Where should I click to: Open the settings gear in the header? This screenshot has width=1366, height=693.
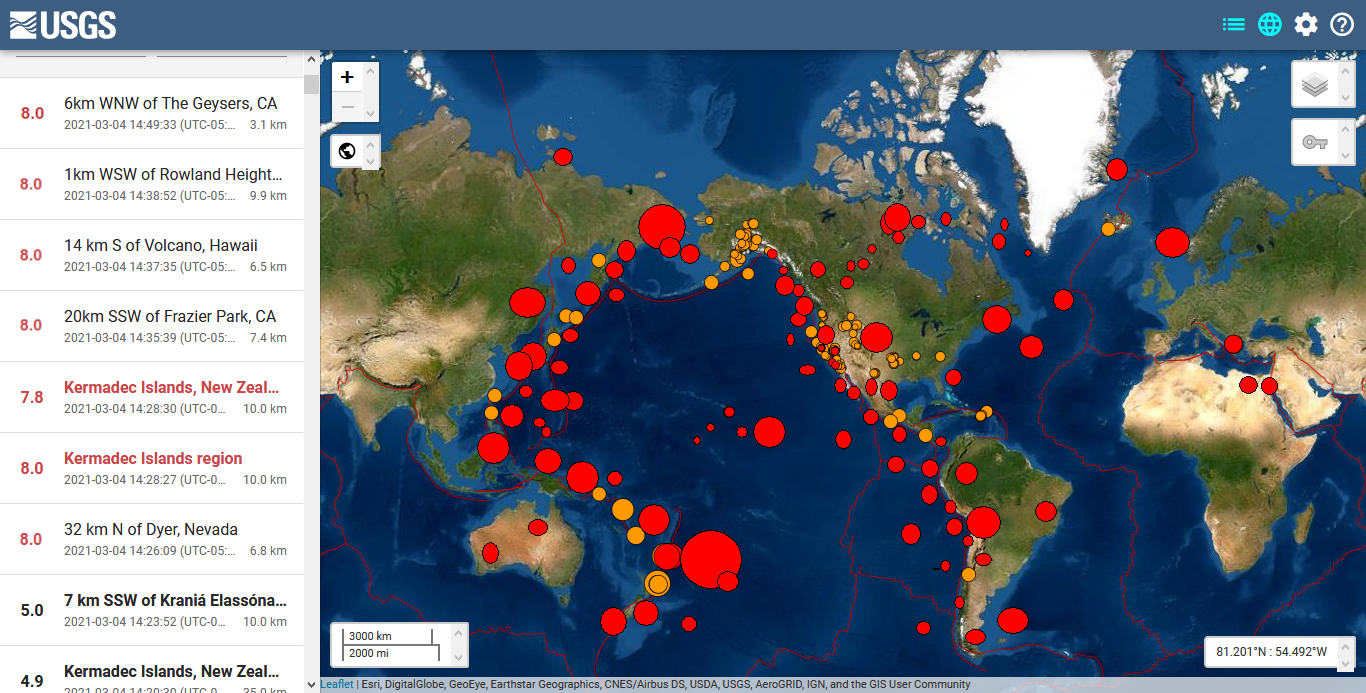[1306, 24]
